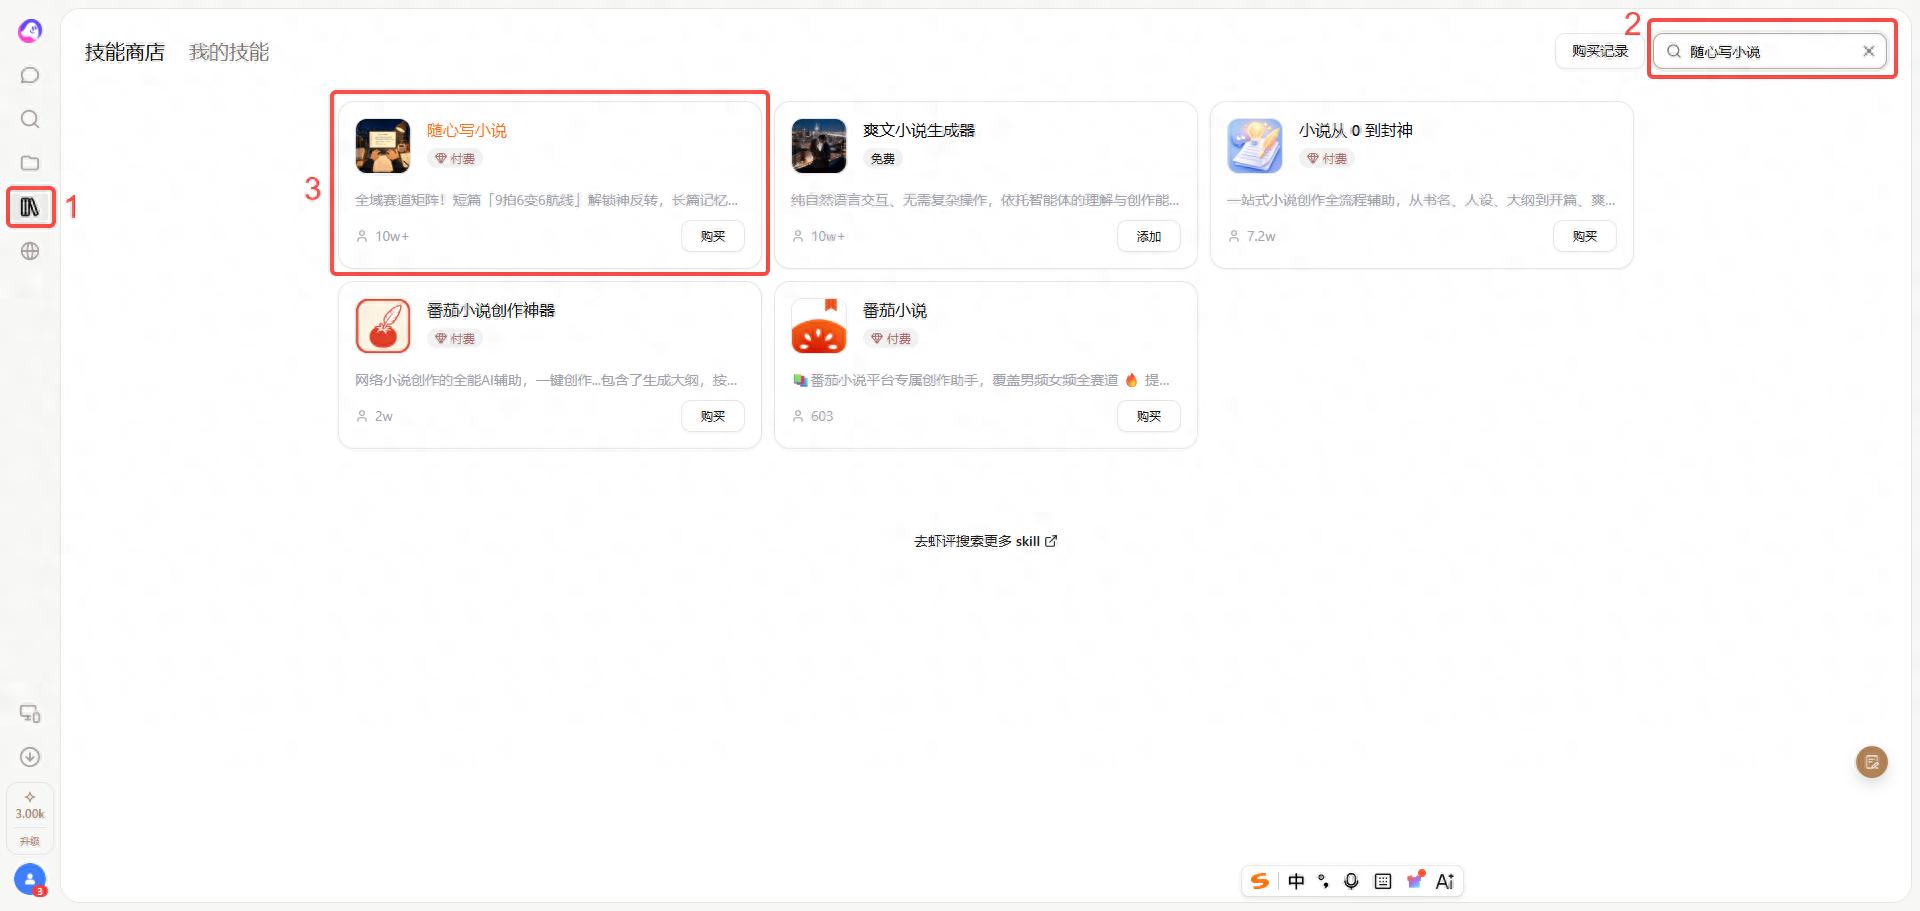Click the 番茄小说创作神器 tomato thumbnail
1920x911 pixels.
tap(383, 326)
